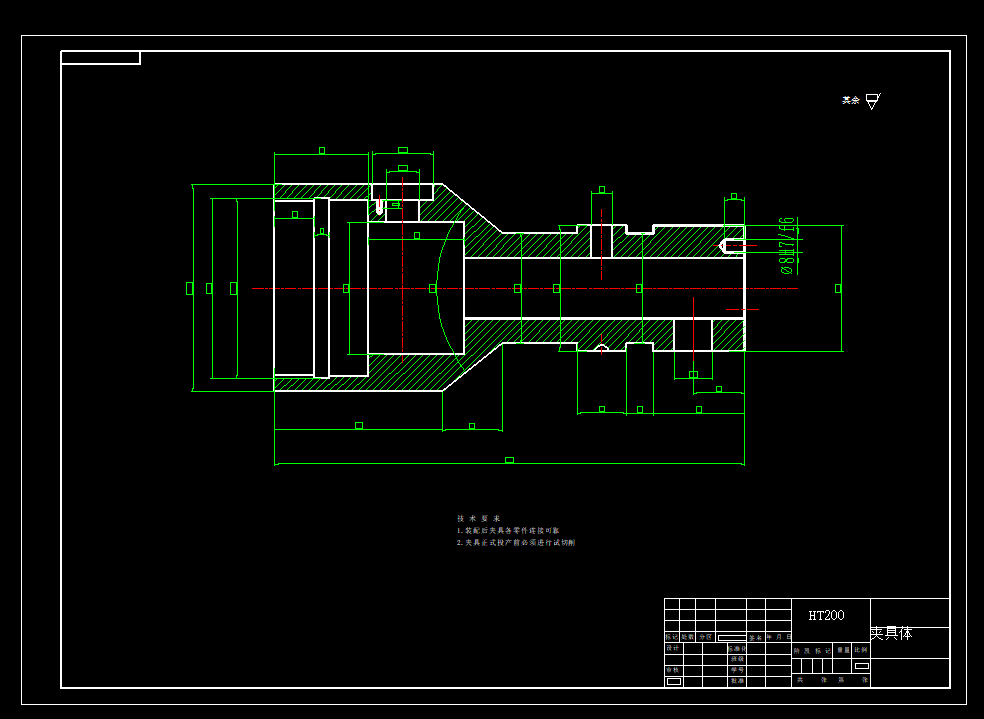
Task: Click the surface roughness symbol beside 其余
Action: [873, 101]
